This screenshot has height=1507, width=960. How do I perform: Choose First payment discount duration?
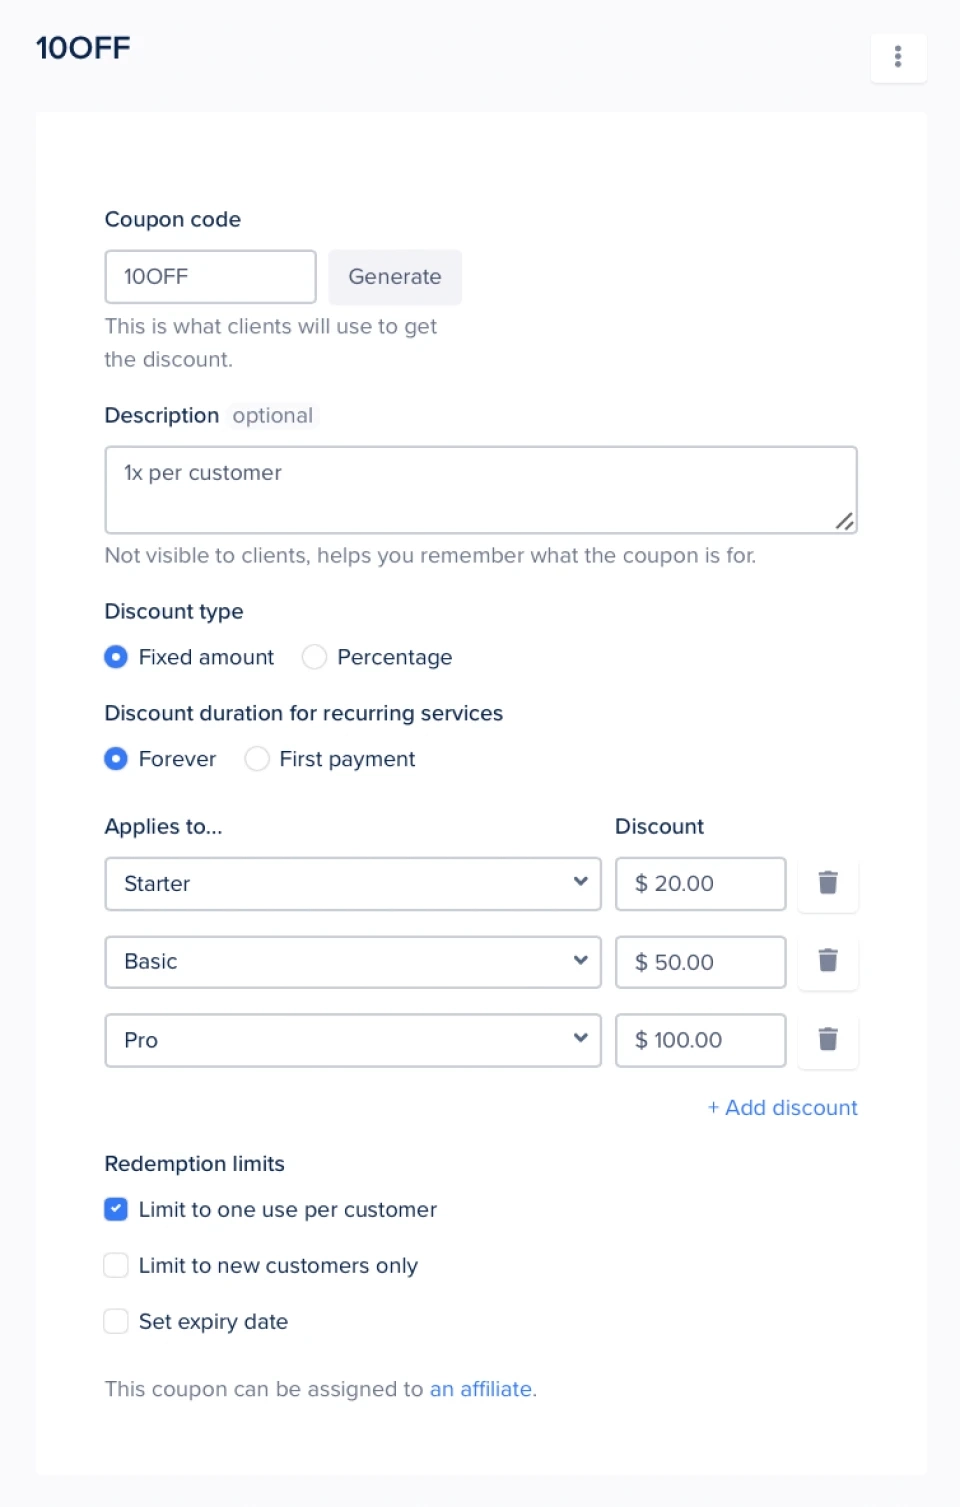tap(256, 759)
